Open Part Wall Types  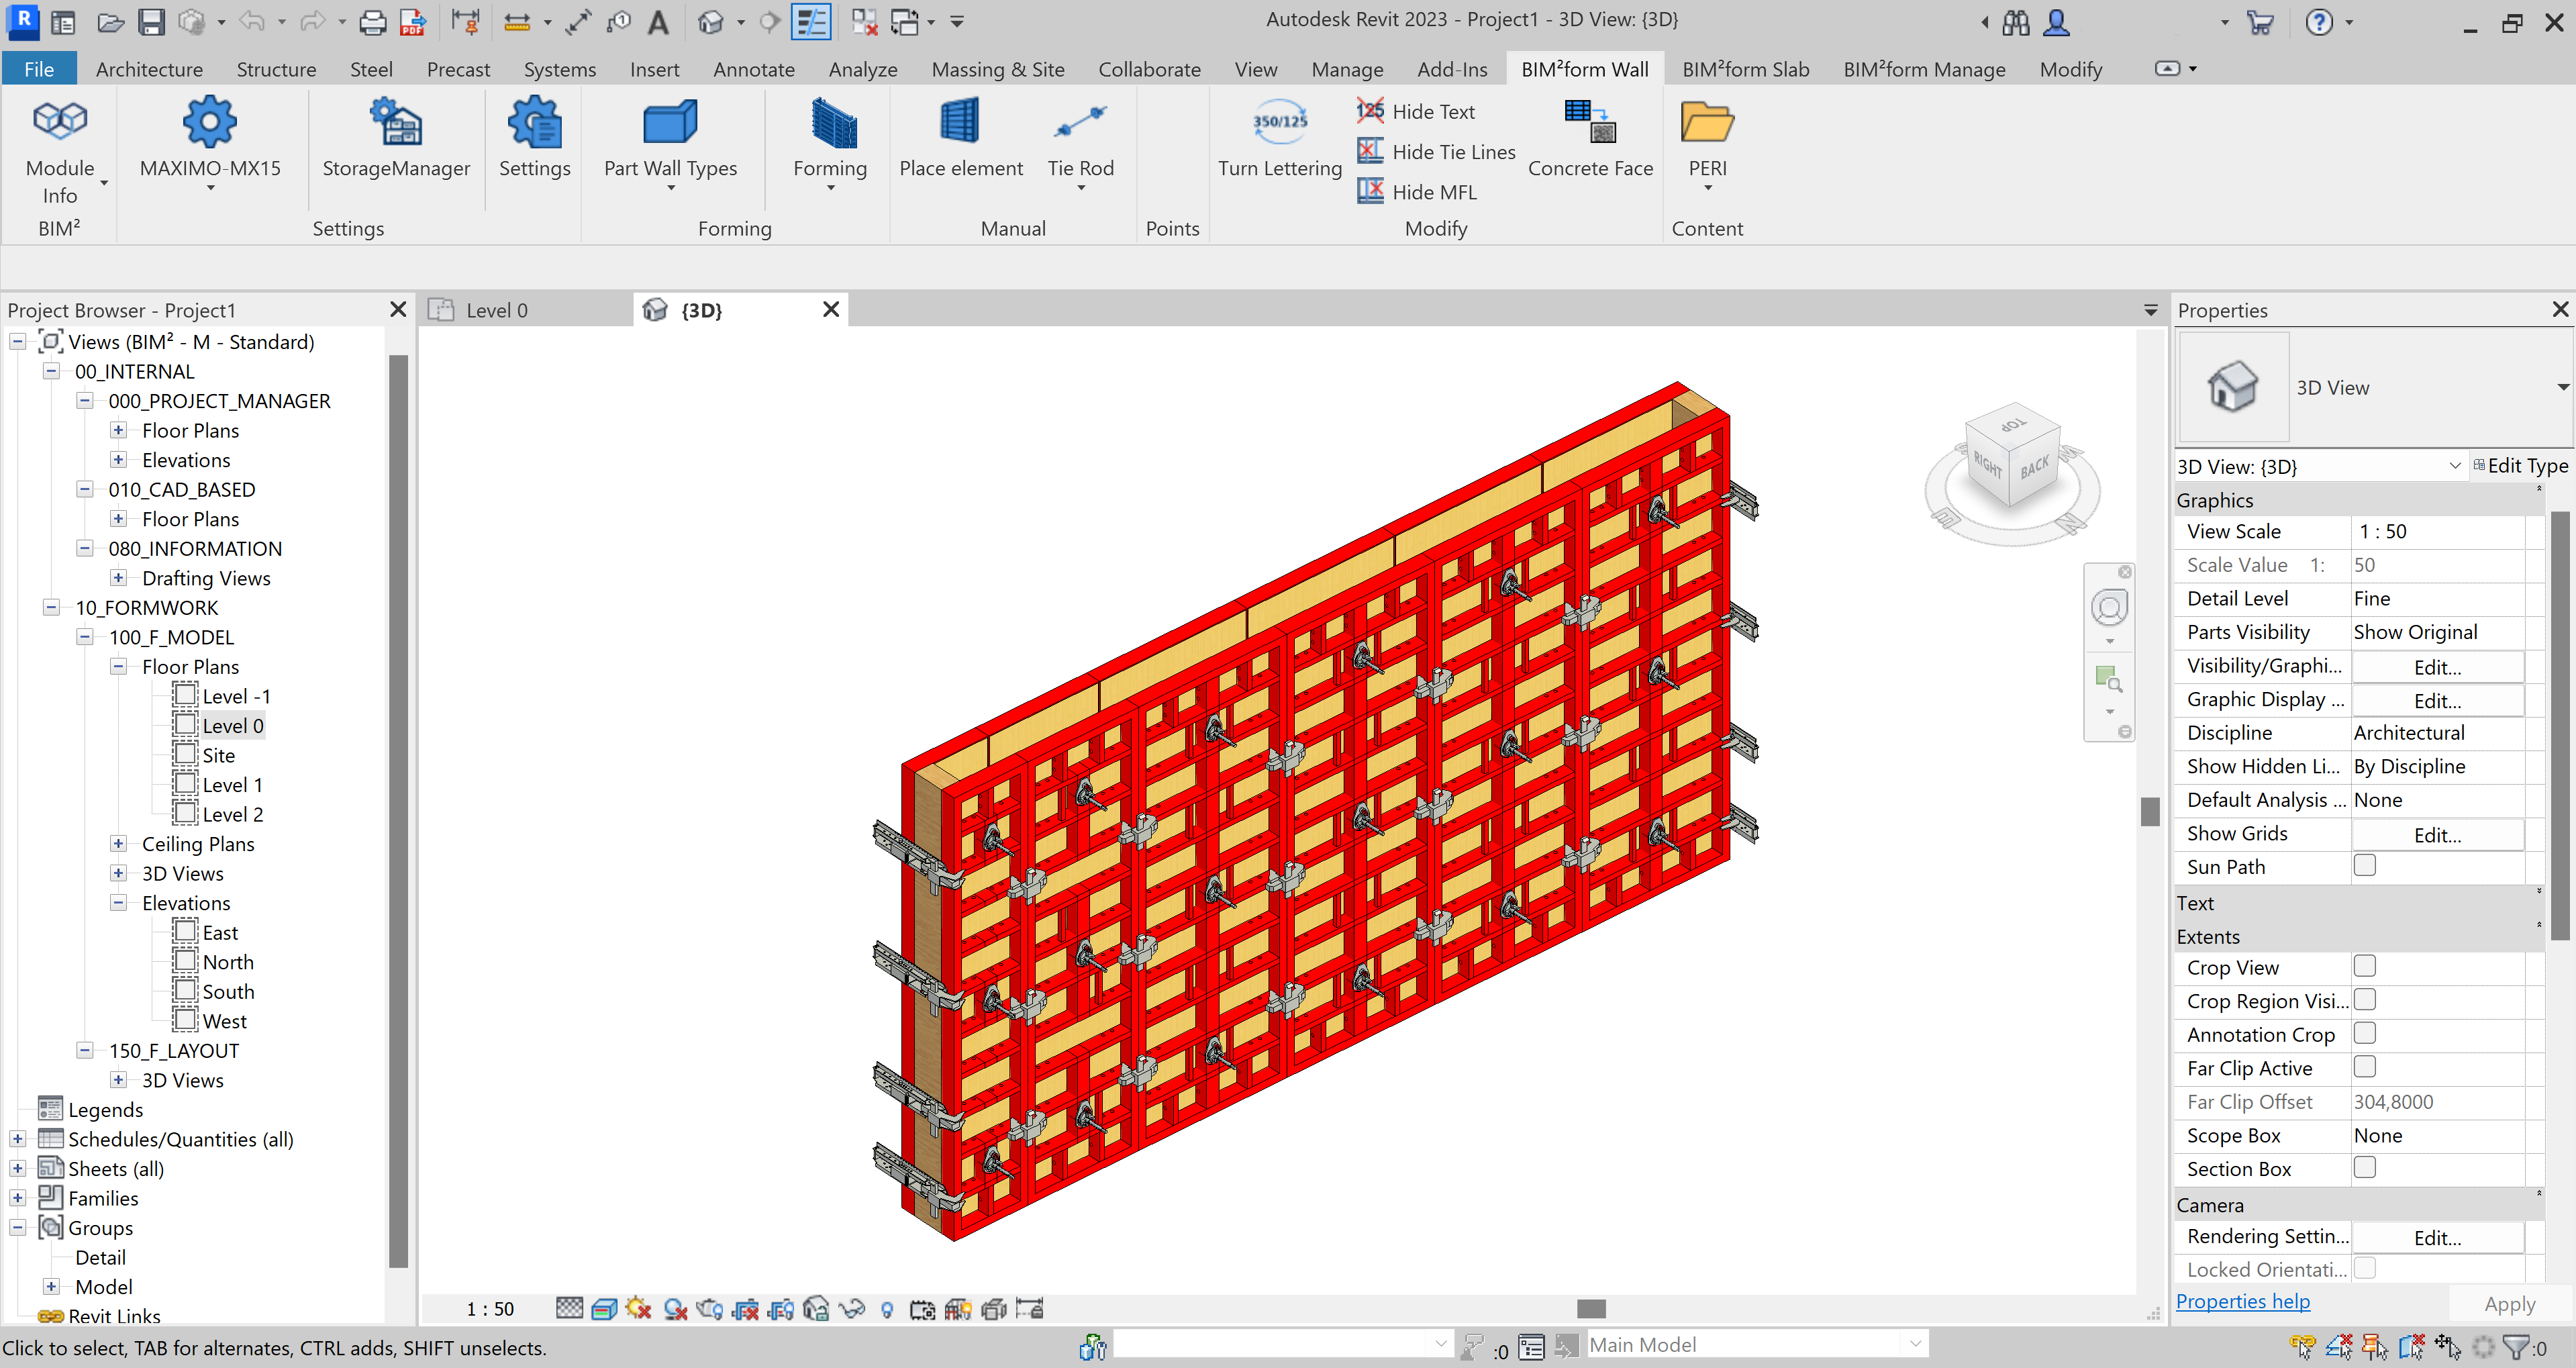pyautogui.click(x=670, y=140)
